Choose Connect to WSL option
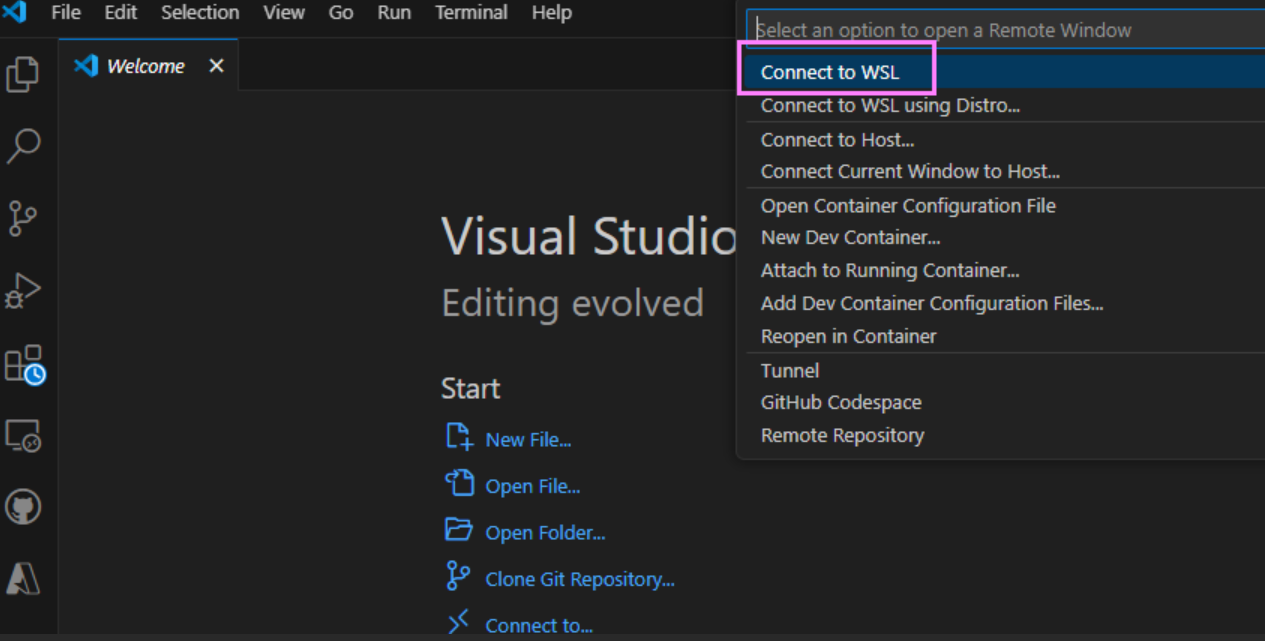Image resolution: width=1265 pixels, height=641 pixels. click(830, 72)
